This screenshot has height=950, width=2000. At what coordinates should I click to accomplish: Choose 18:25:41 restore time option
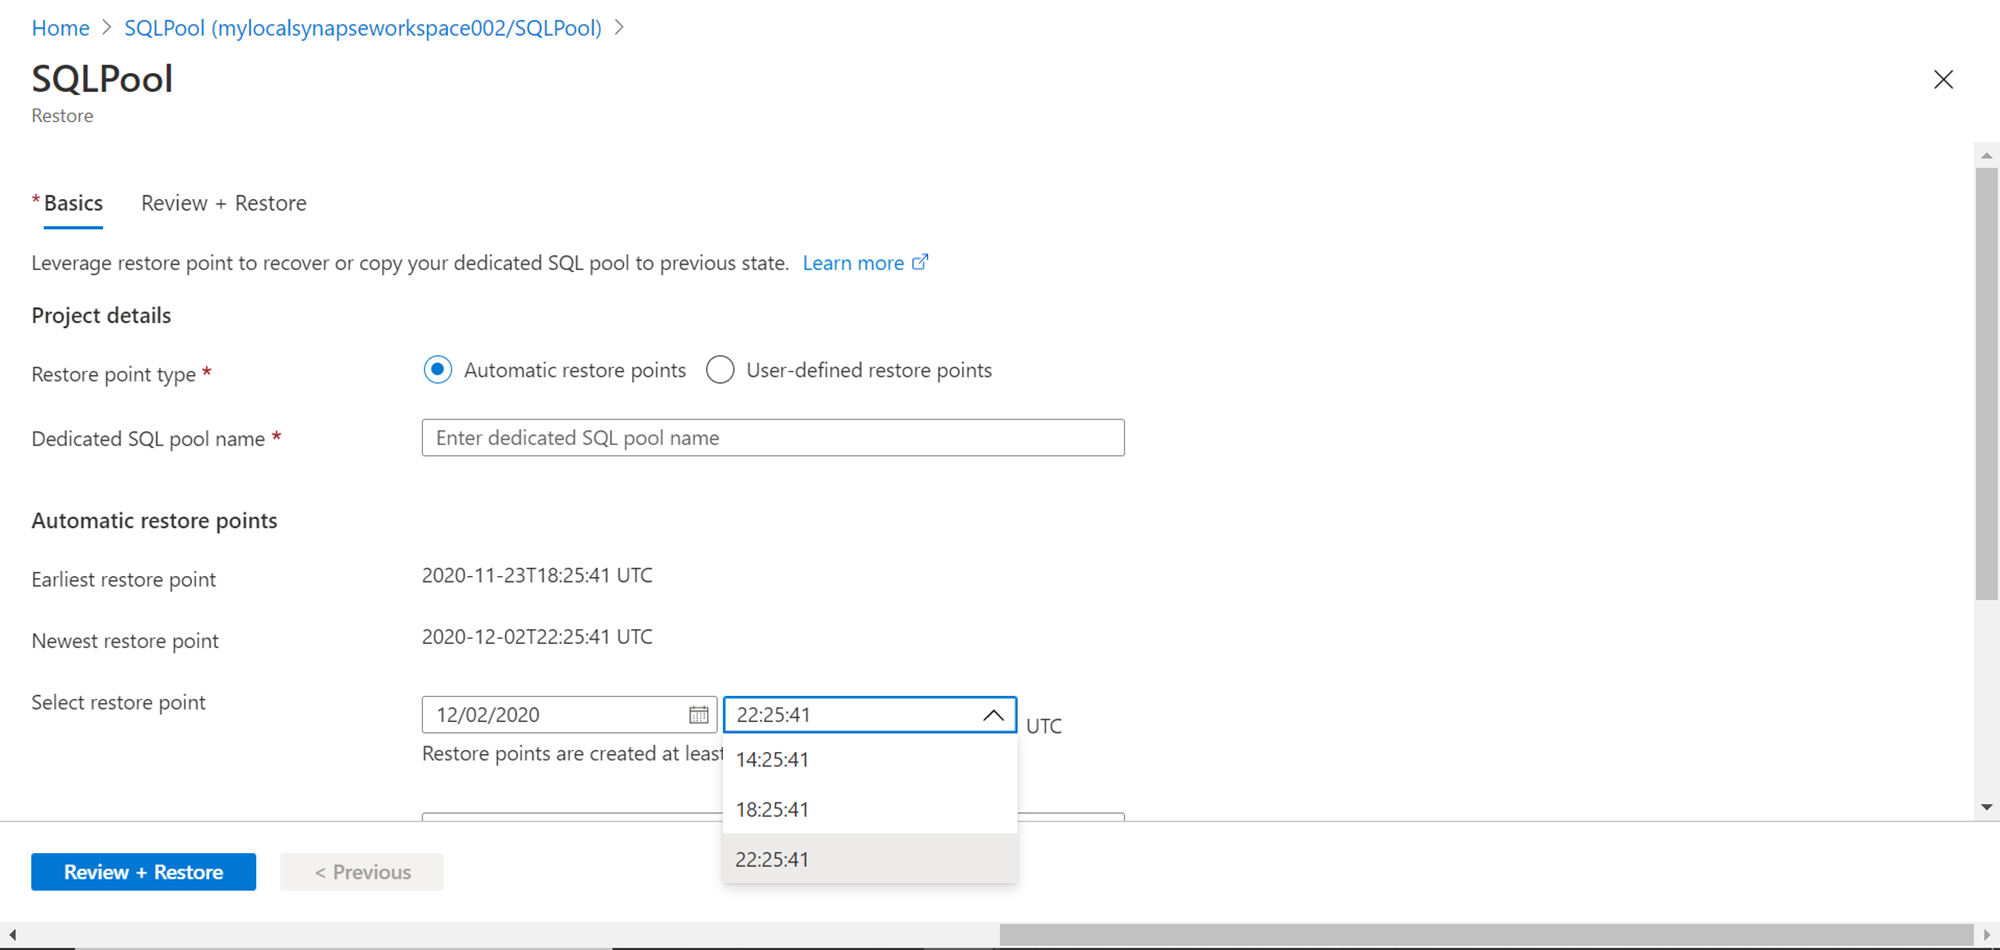[x=772, y=810]
